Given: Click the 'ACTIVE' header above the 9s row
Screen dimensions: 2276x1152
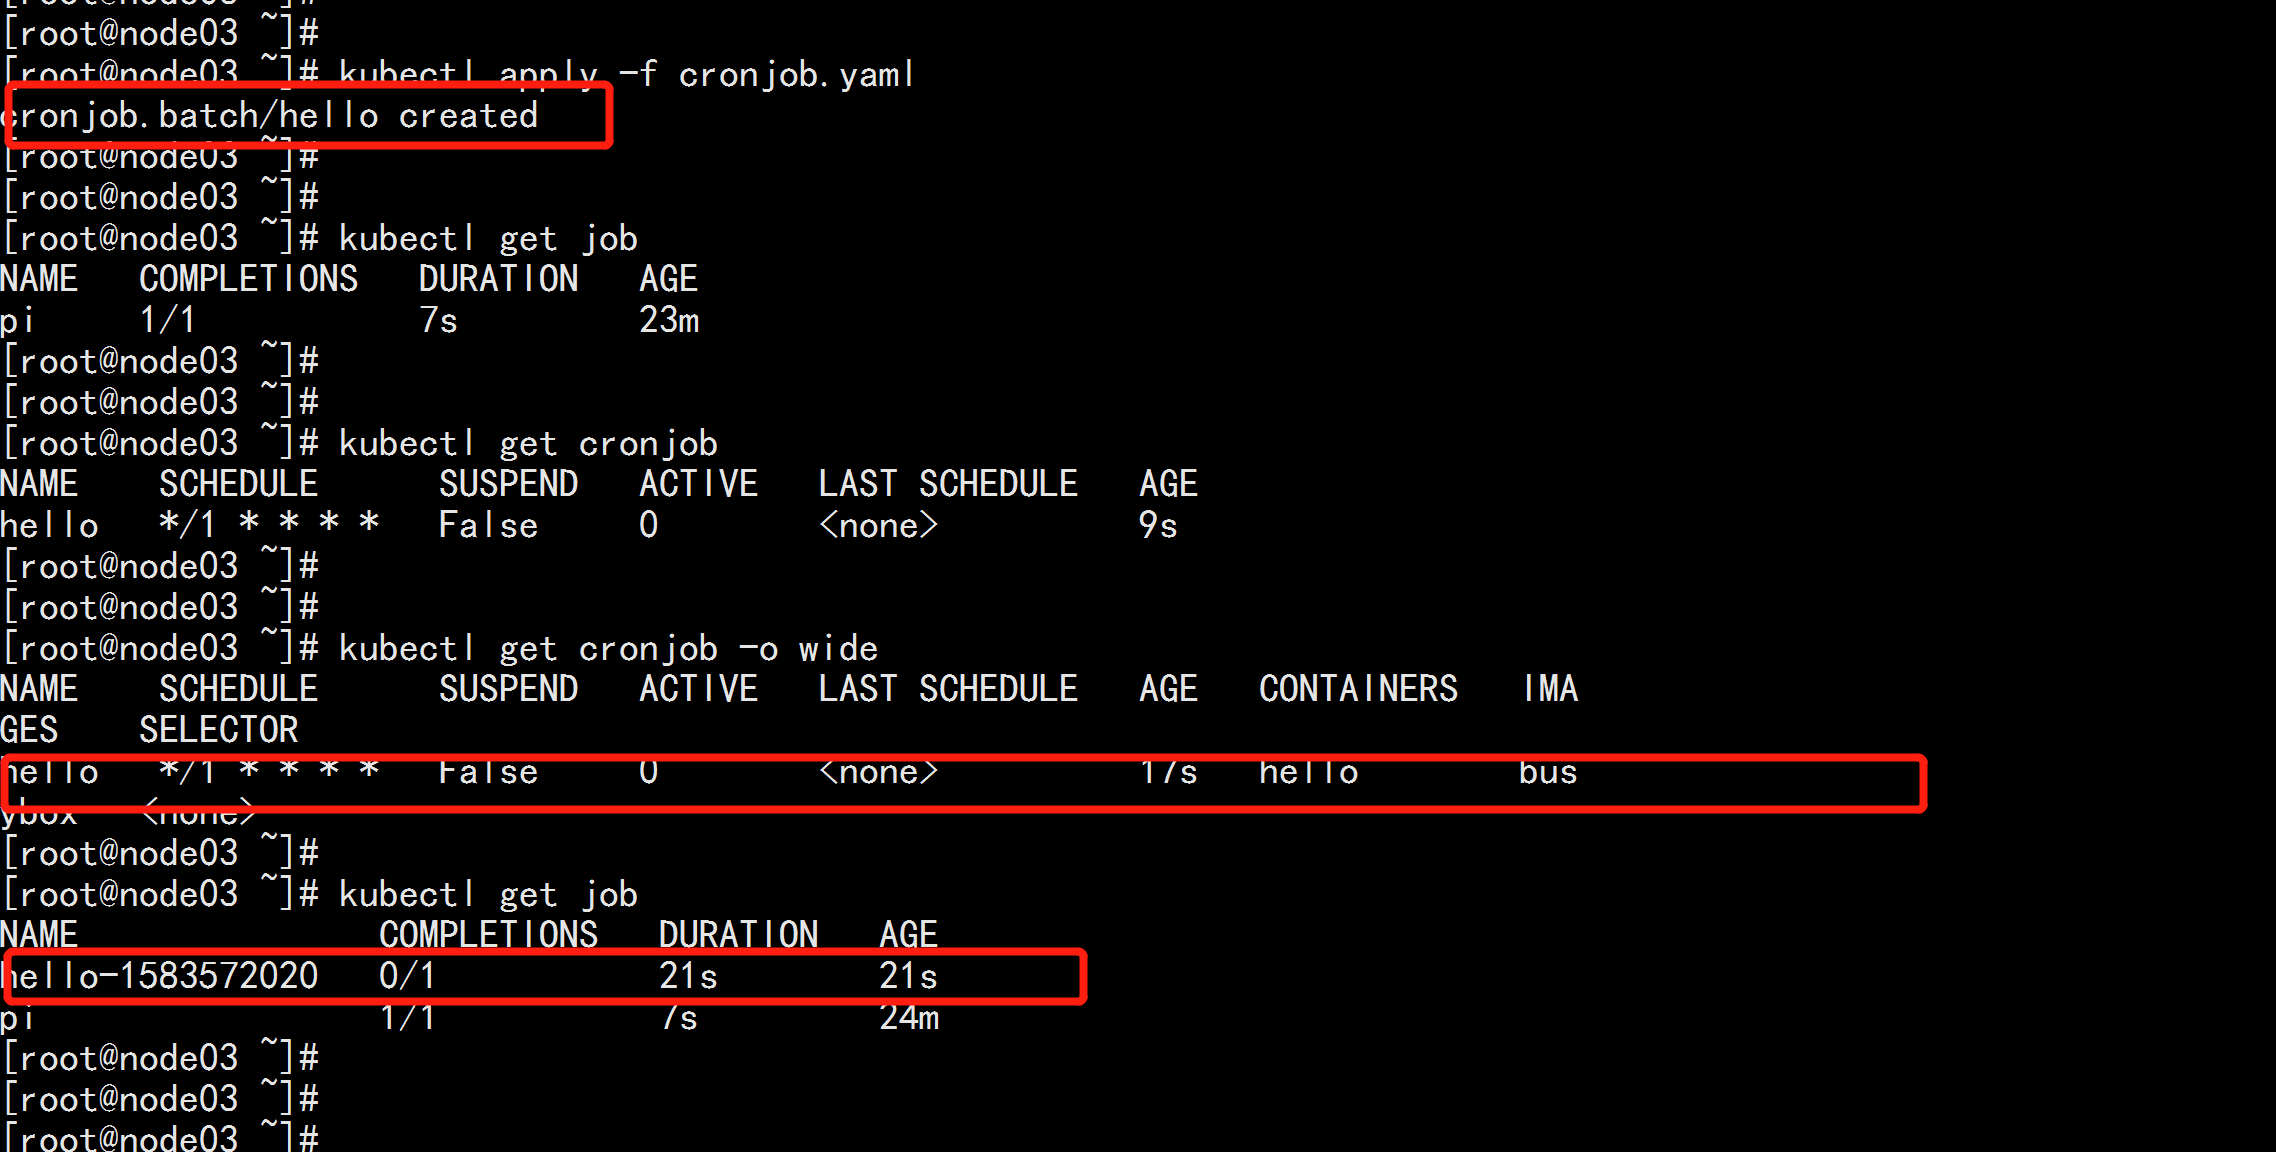Looking at the screenshot, I should [x=698, y=484].
